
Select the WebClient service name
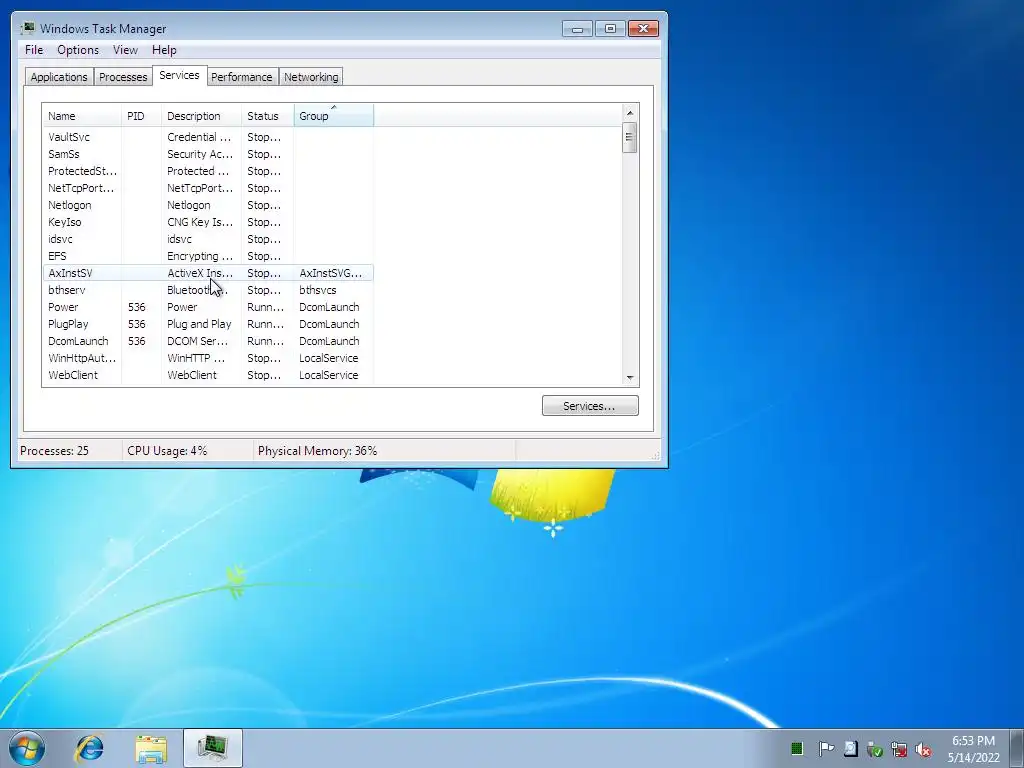click(x=72, y=375)
